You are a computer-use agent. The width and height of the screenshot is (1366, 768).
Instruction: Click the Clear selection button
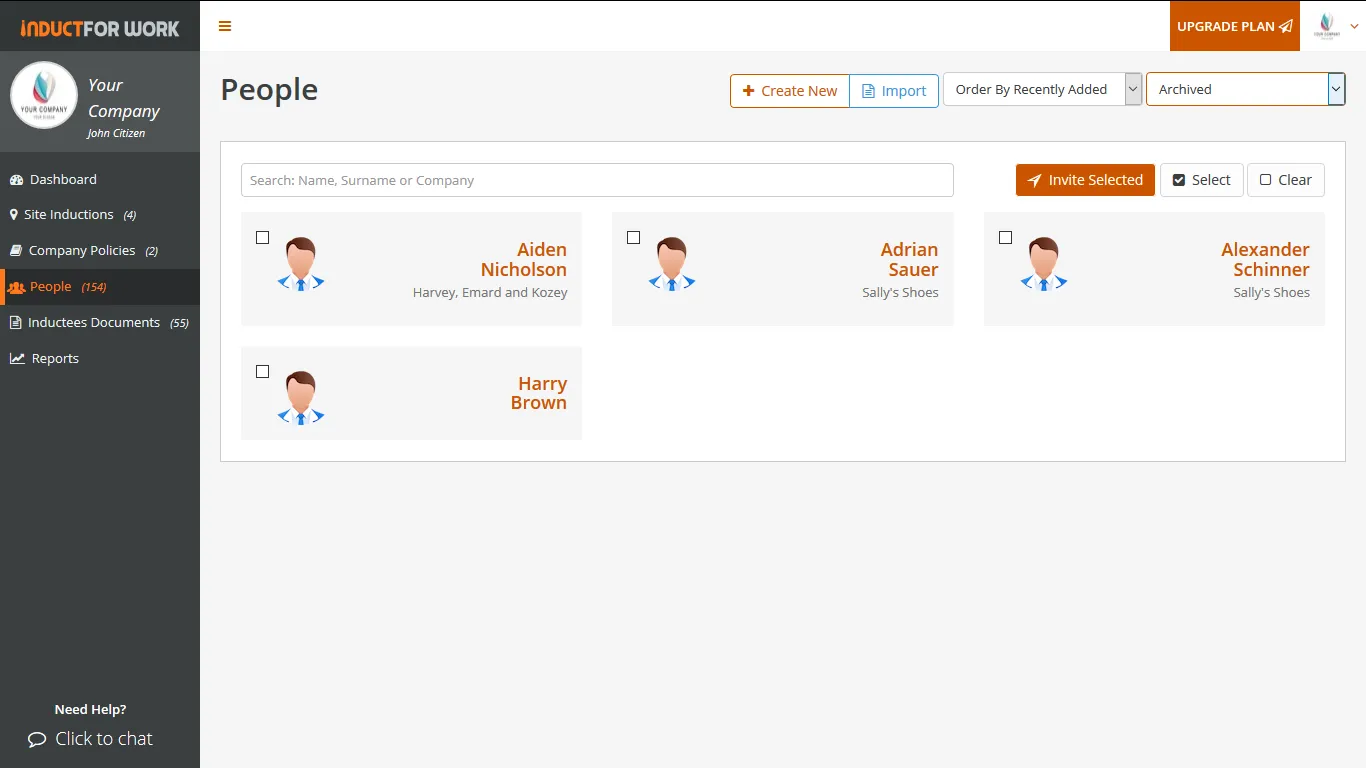tap(1286, 180)
